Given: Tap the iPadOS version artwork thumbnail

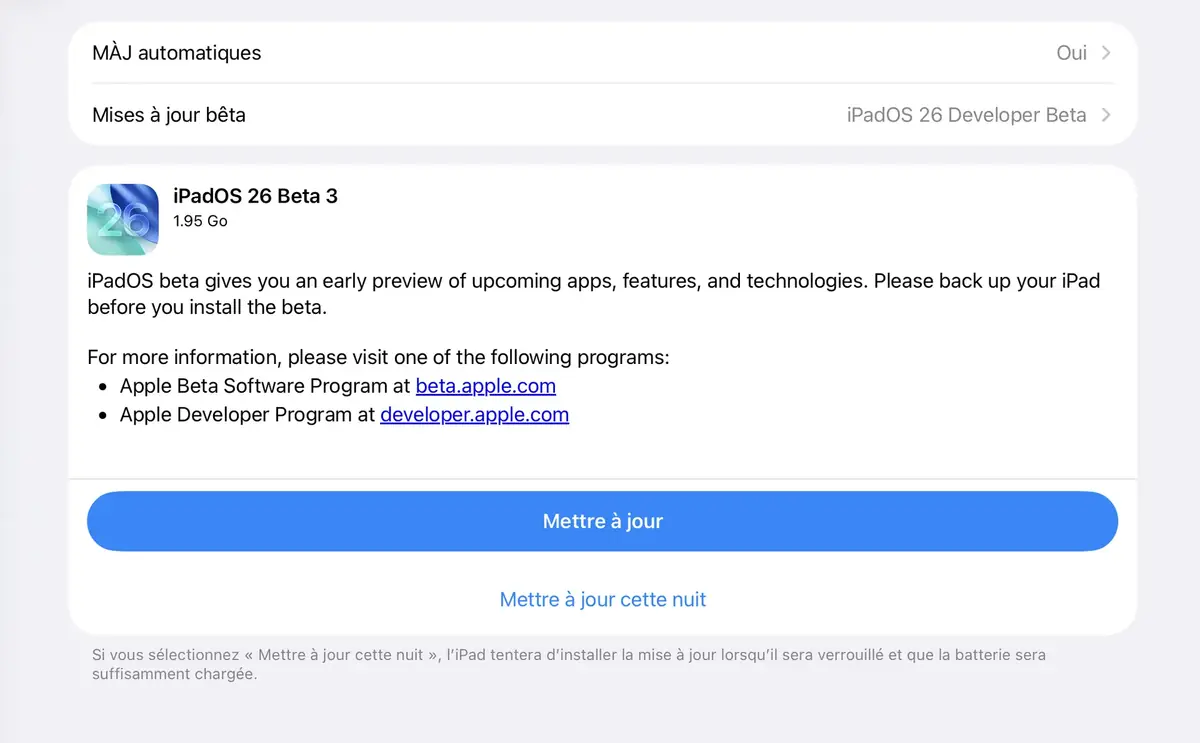Looking at the screenshot, I should click(122, 219).
